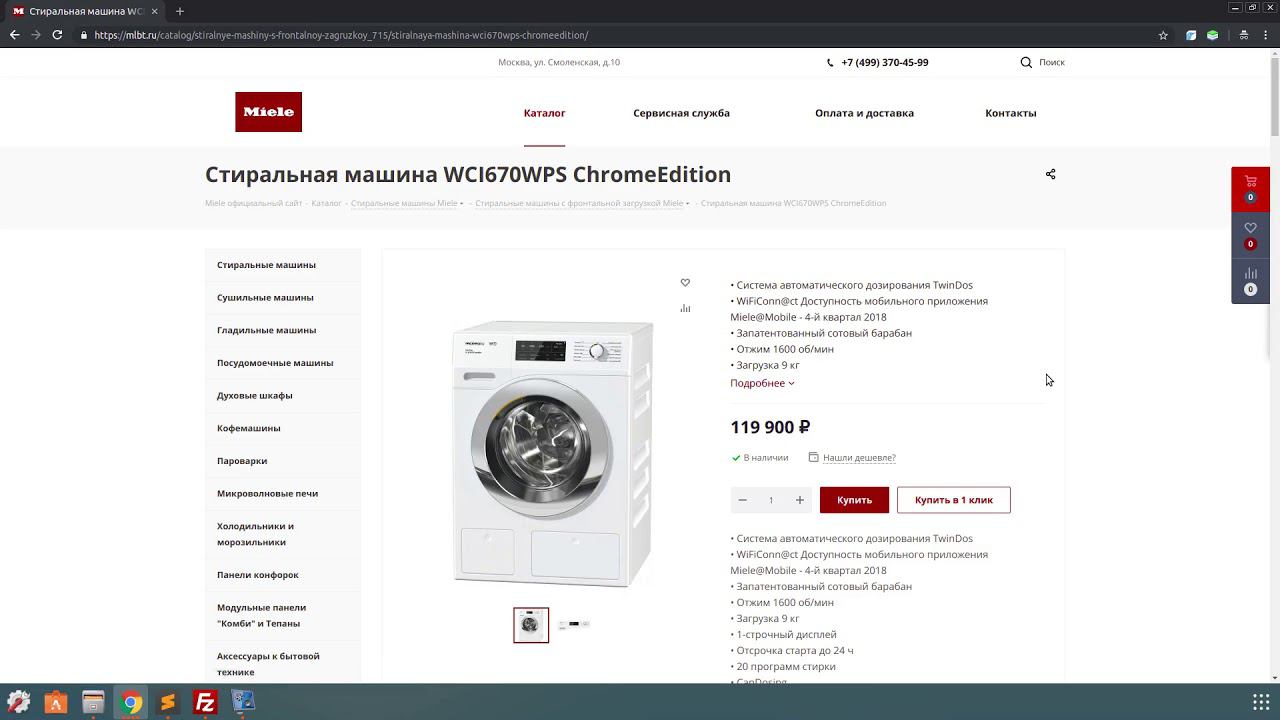Open the share icon beside the product title
The height and width of the screenshot is (720, 1280).
pyautogui.click(x=1050, y=174)
